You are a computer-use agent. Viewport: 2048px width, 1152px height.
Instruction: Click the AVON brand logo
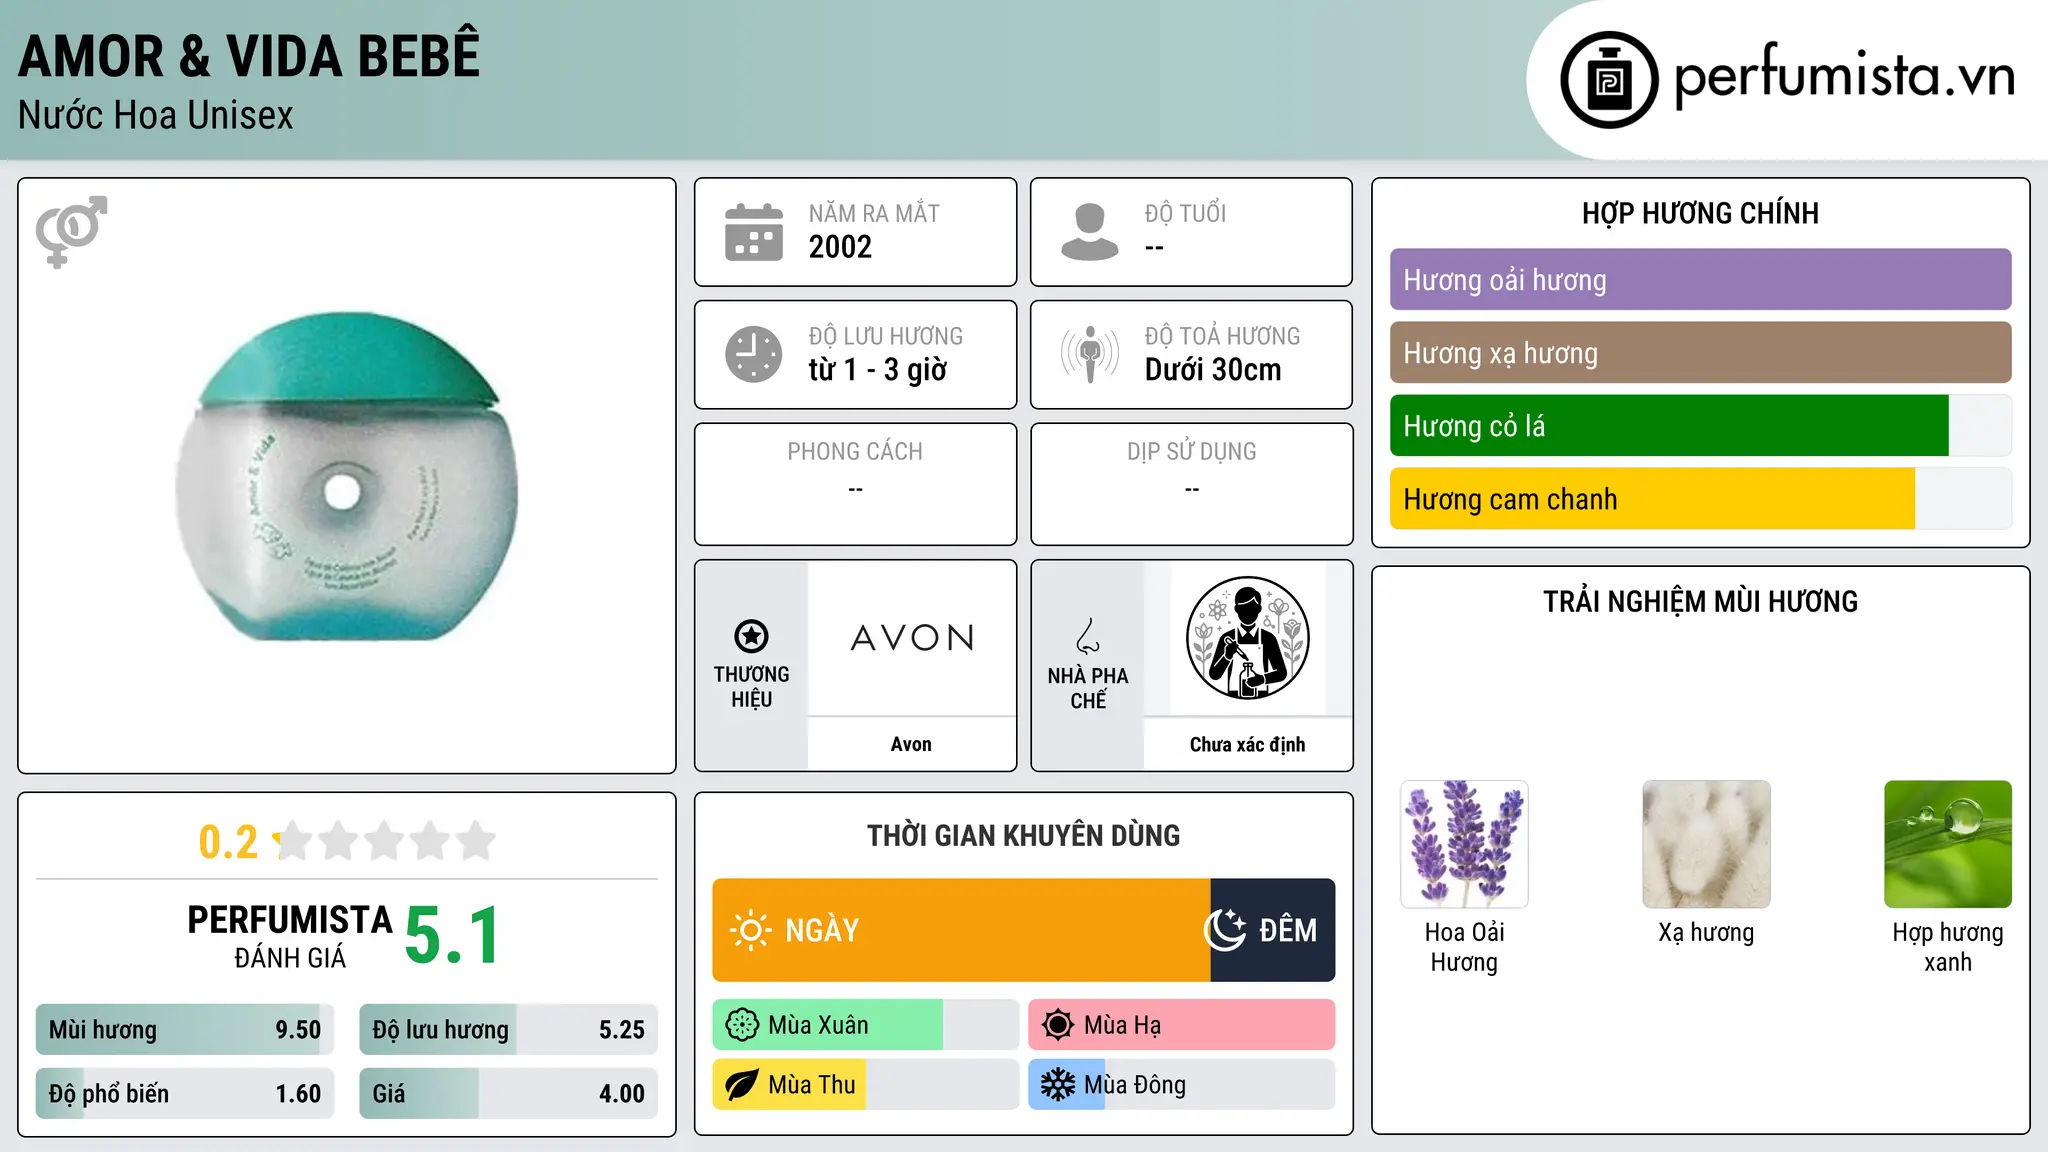tap(912, 638)
